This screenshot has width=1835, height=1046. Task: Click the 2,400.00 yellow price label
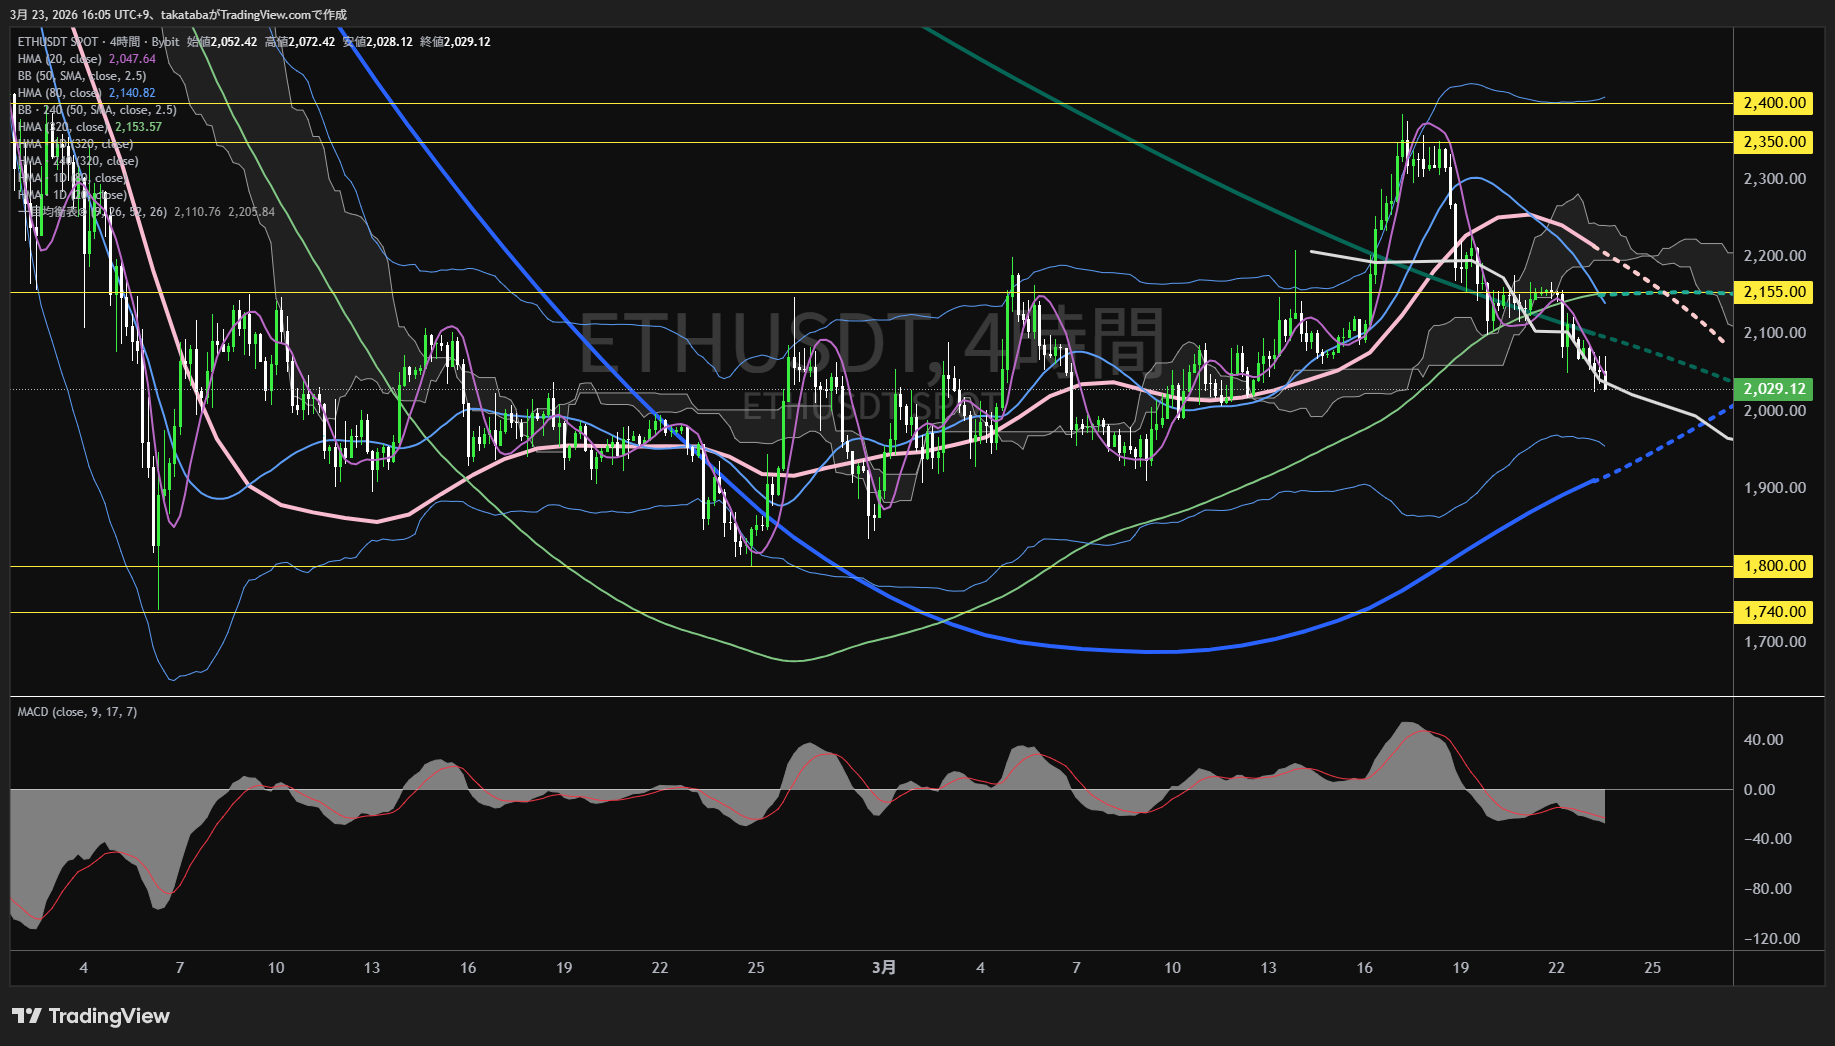pyautogui.click(x=1774, y=103)
